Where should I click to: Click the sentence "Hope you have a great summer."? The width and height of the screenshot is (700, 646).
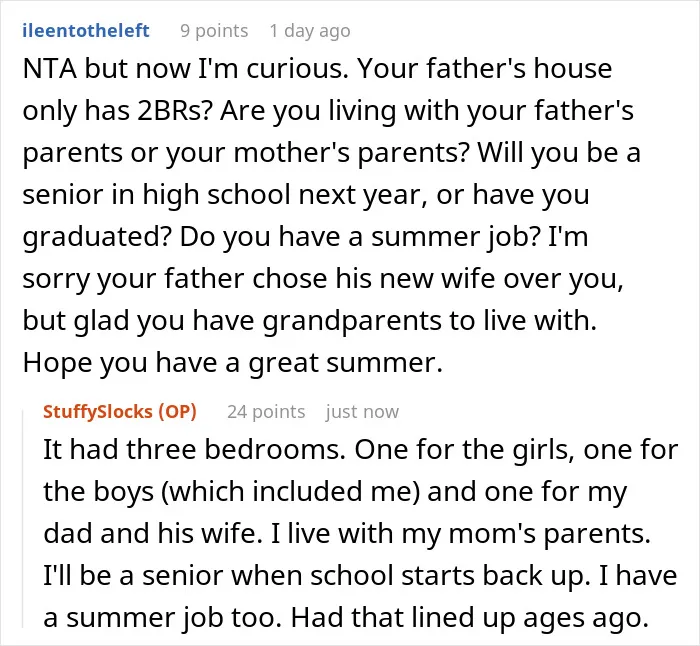233,363
